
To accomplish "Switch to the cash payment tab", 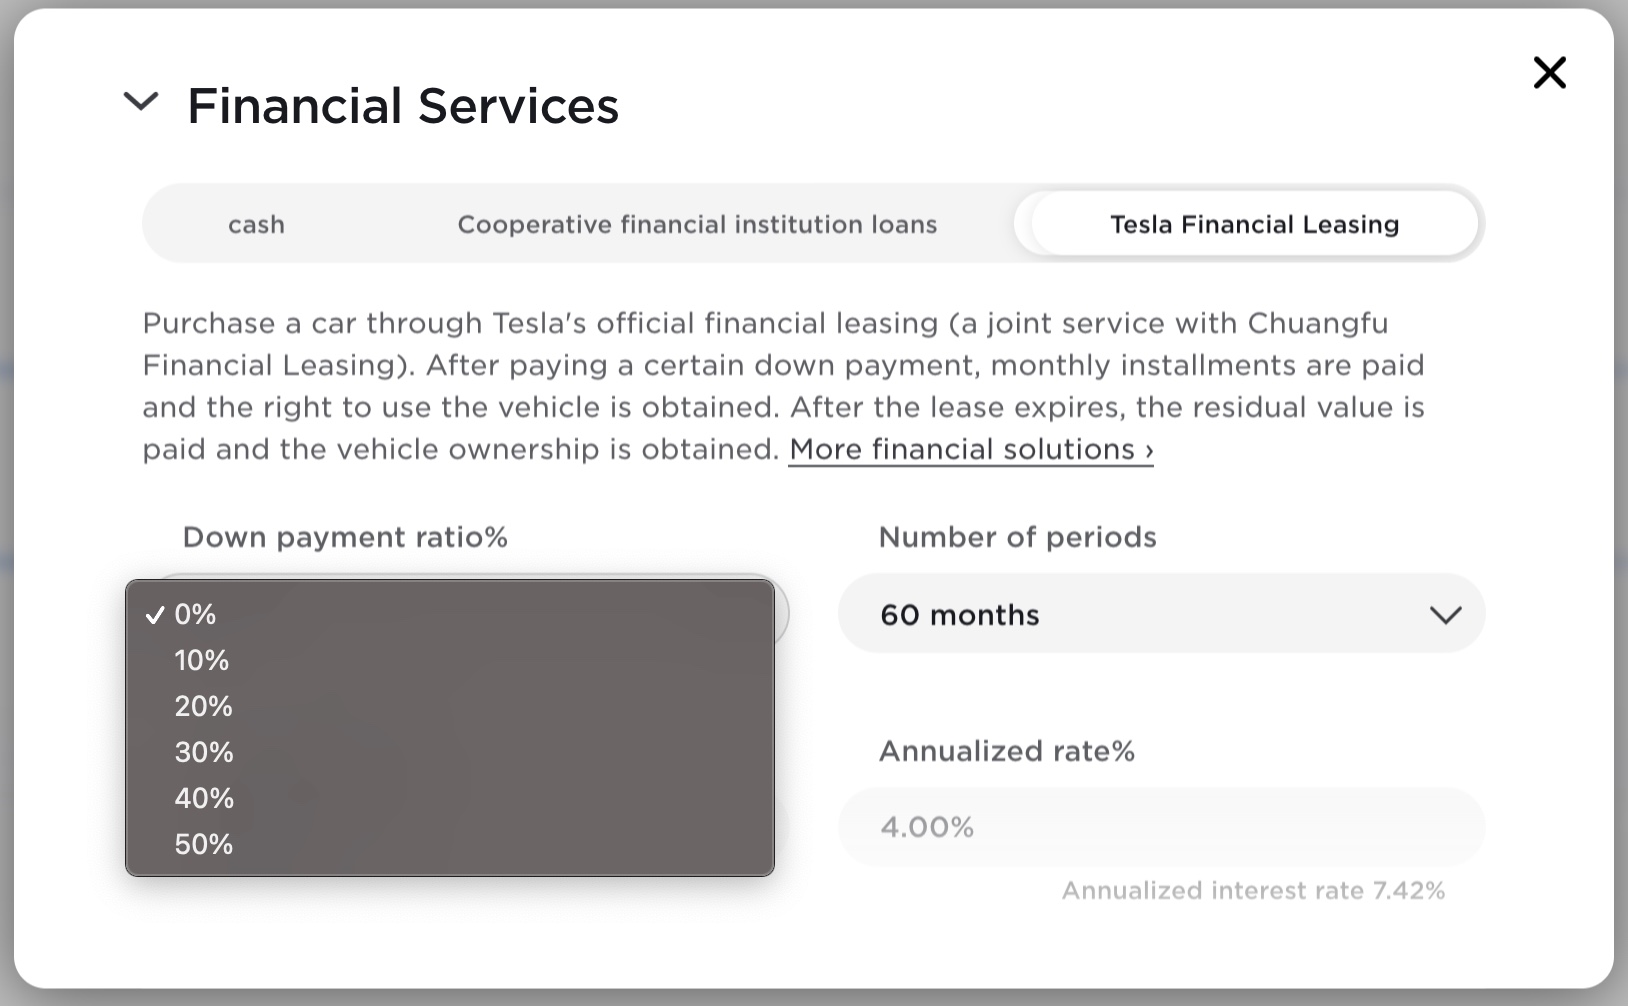I will point(256,224).
